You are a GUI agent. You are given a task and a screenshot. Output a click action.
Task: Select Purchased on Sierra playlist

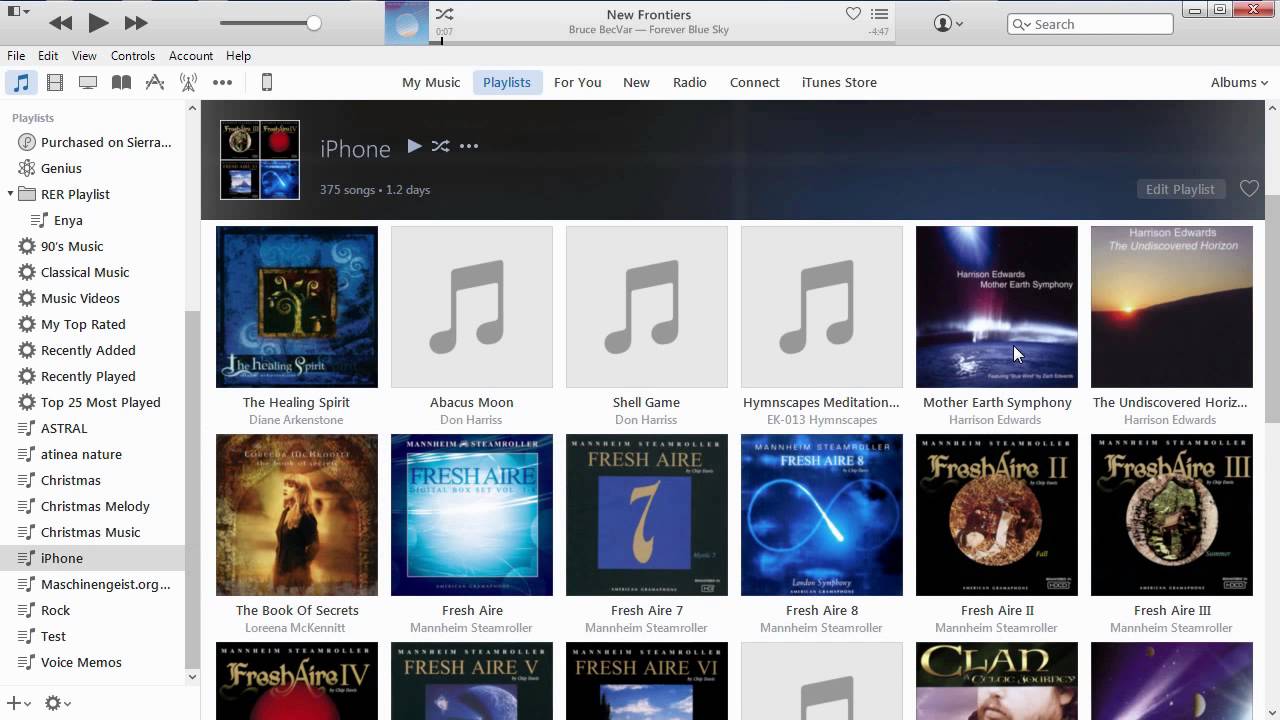click(x=92, y=142)
